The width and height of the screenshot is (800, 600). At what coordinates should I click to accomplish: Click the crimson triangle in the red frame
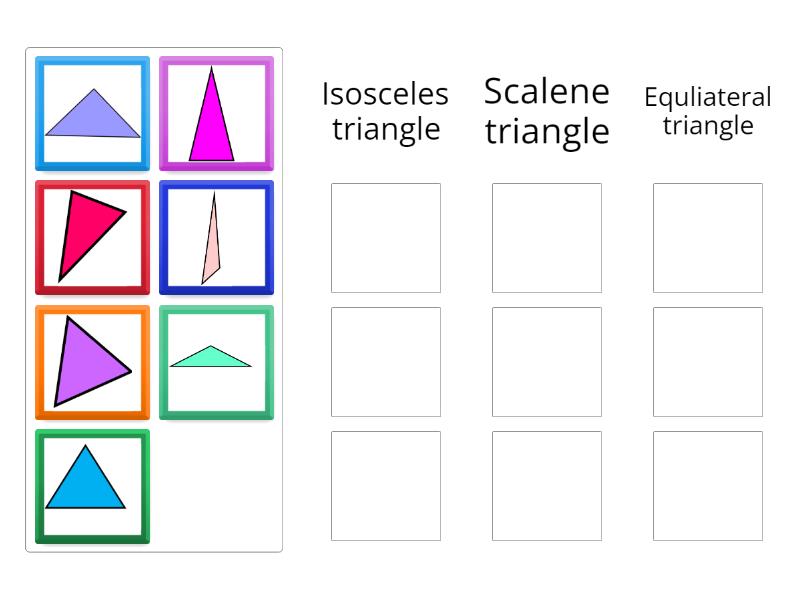point(92,238)
